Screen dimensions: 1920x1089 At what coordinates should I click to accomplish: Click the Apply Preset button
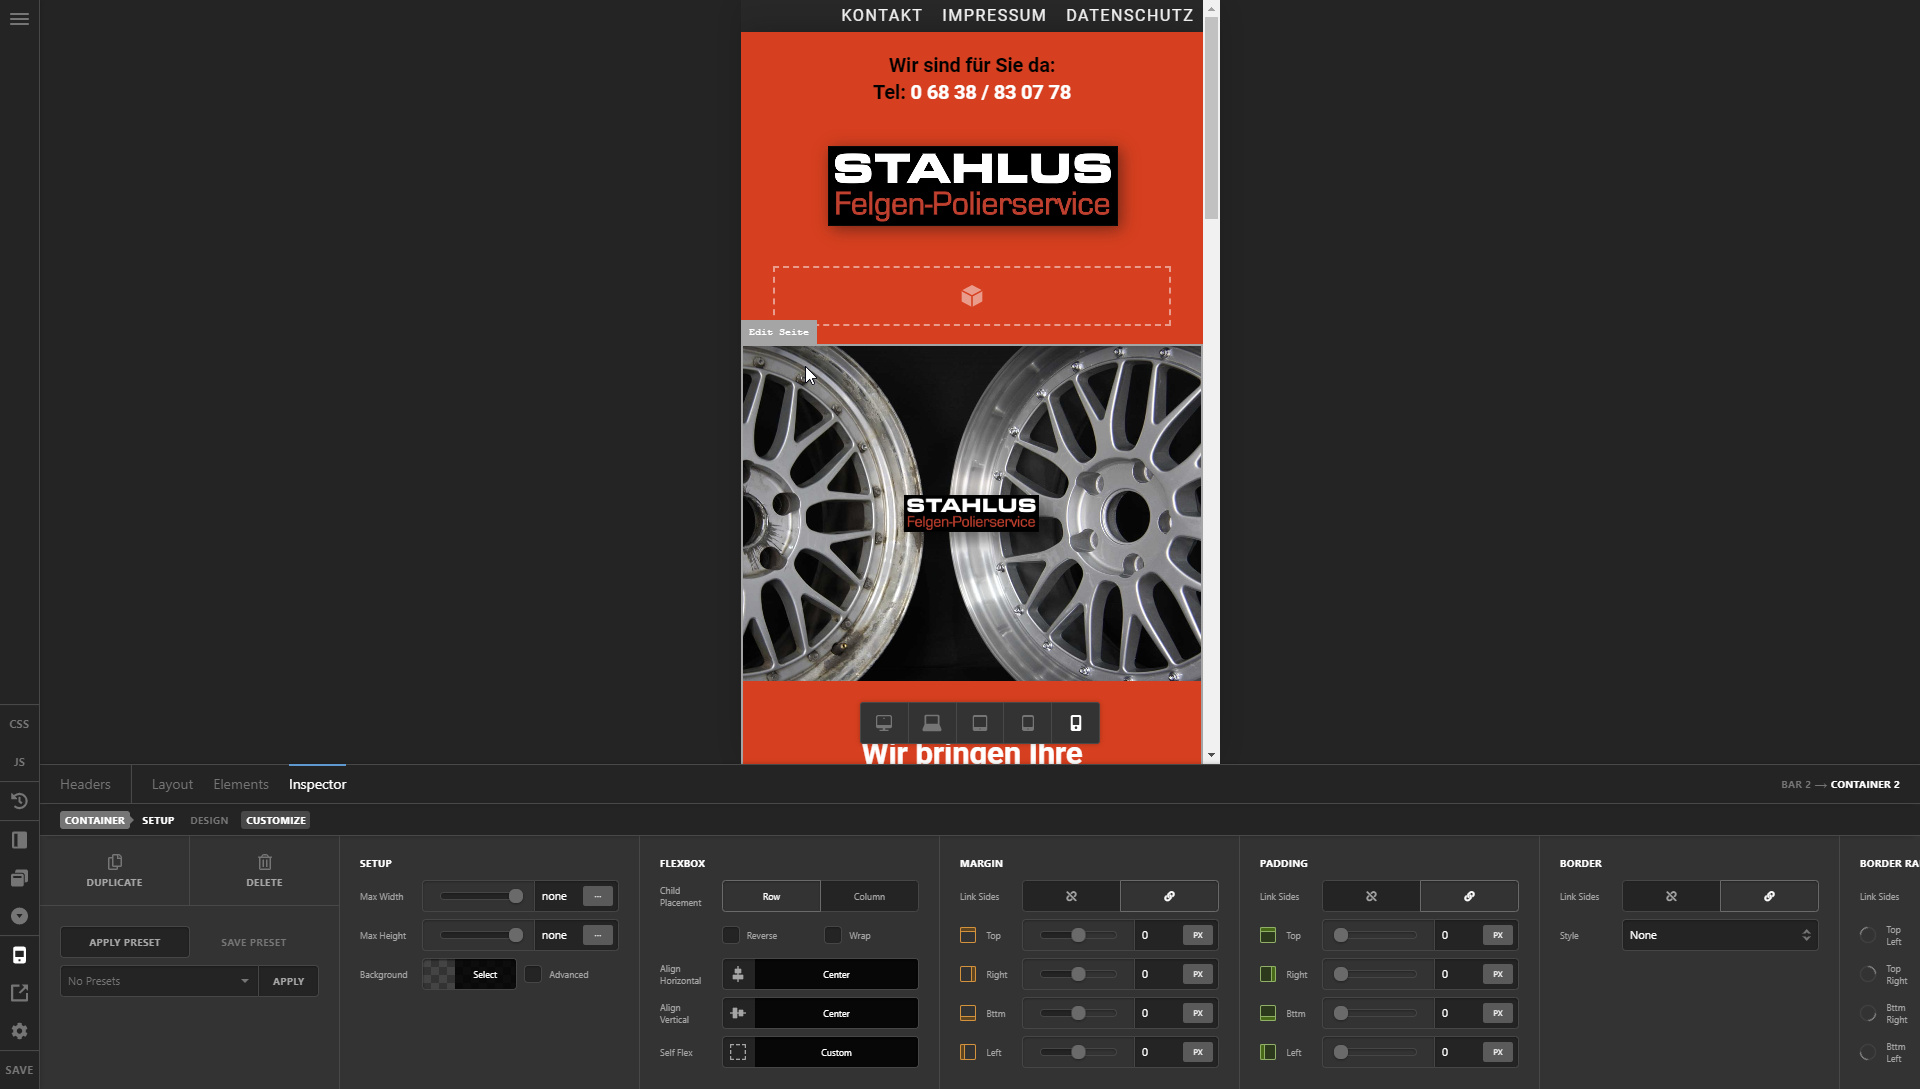click(x=125, y=942)
